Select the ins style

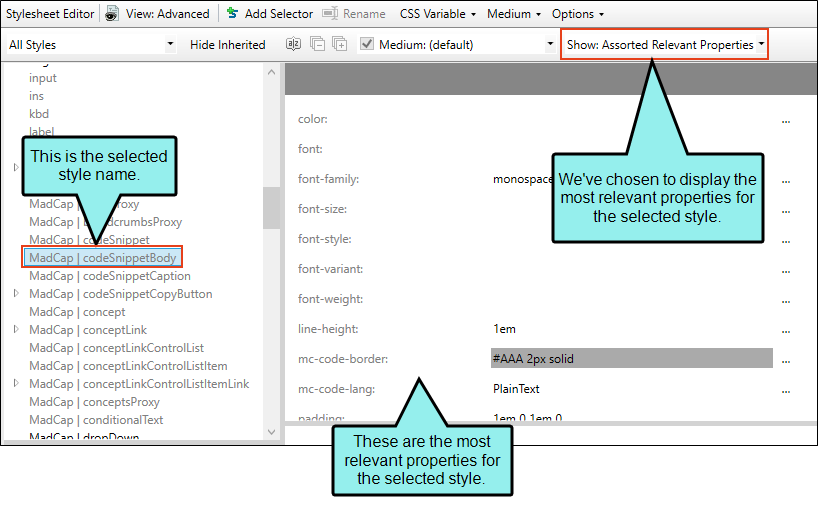(37, 96)
